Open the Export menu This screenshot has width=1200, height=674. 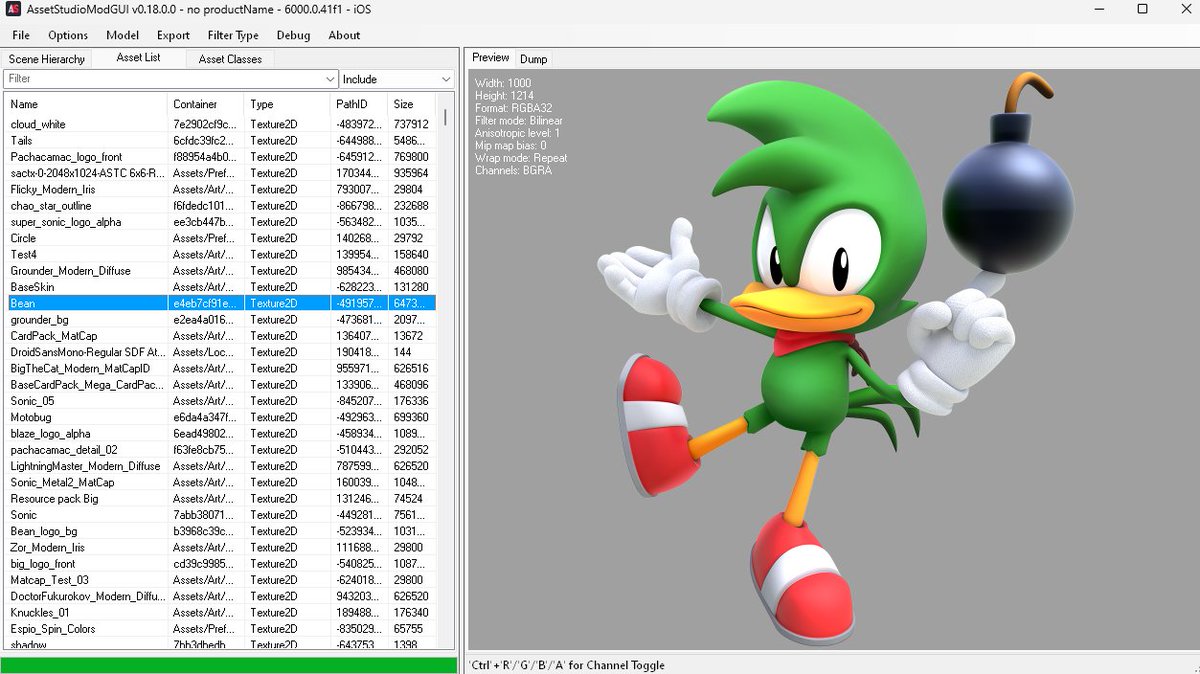(173, 35)
